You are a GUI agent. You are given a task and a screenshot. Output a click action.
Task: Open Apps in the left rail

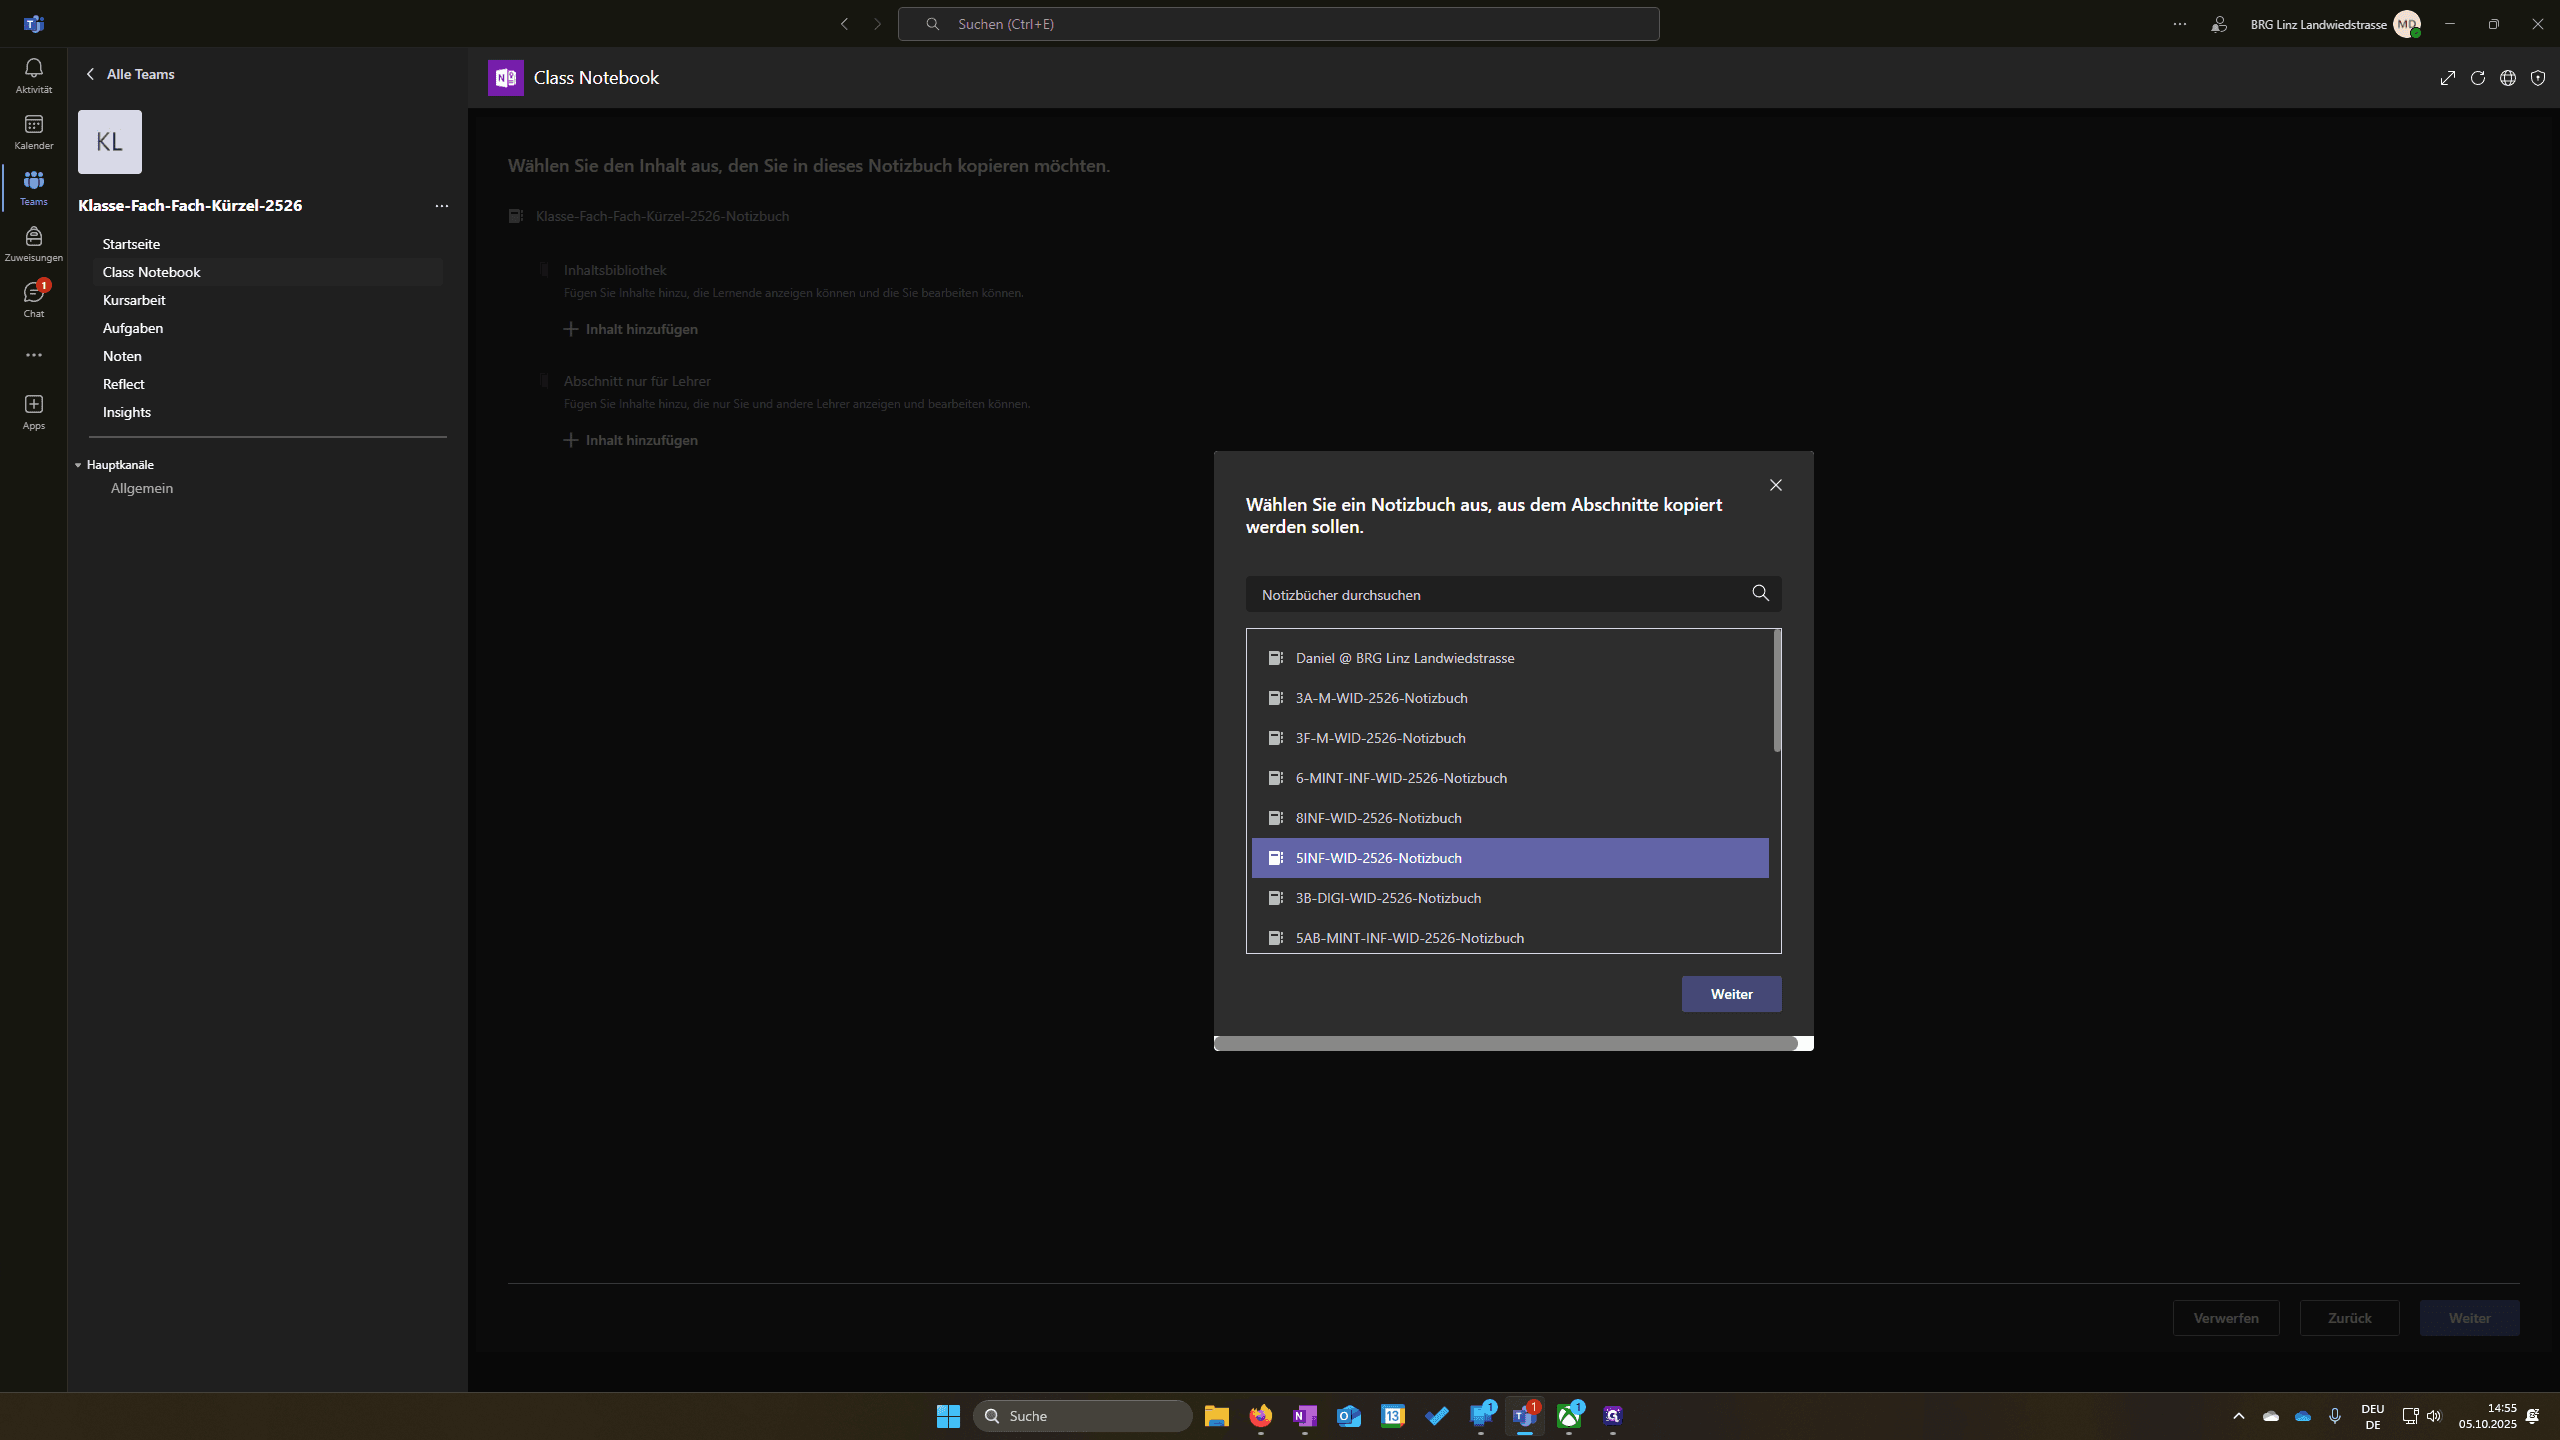[x=33, y=411]
